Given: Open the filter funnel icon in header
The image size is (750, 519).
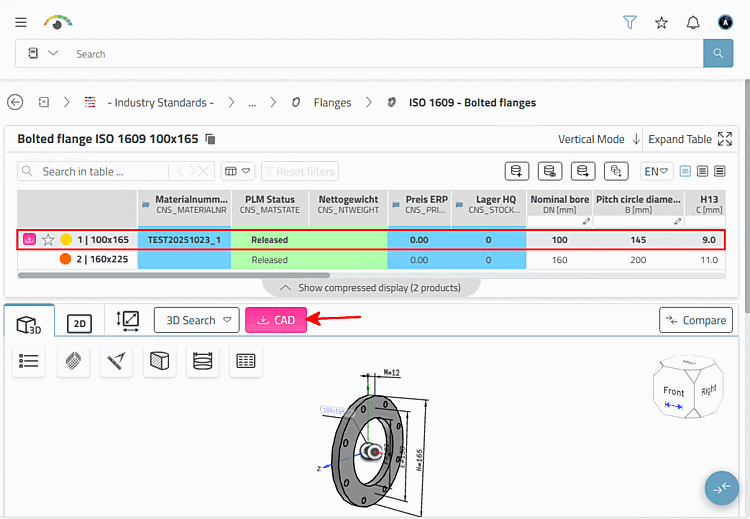Looking at the screenshot, I should 630,22.
